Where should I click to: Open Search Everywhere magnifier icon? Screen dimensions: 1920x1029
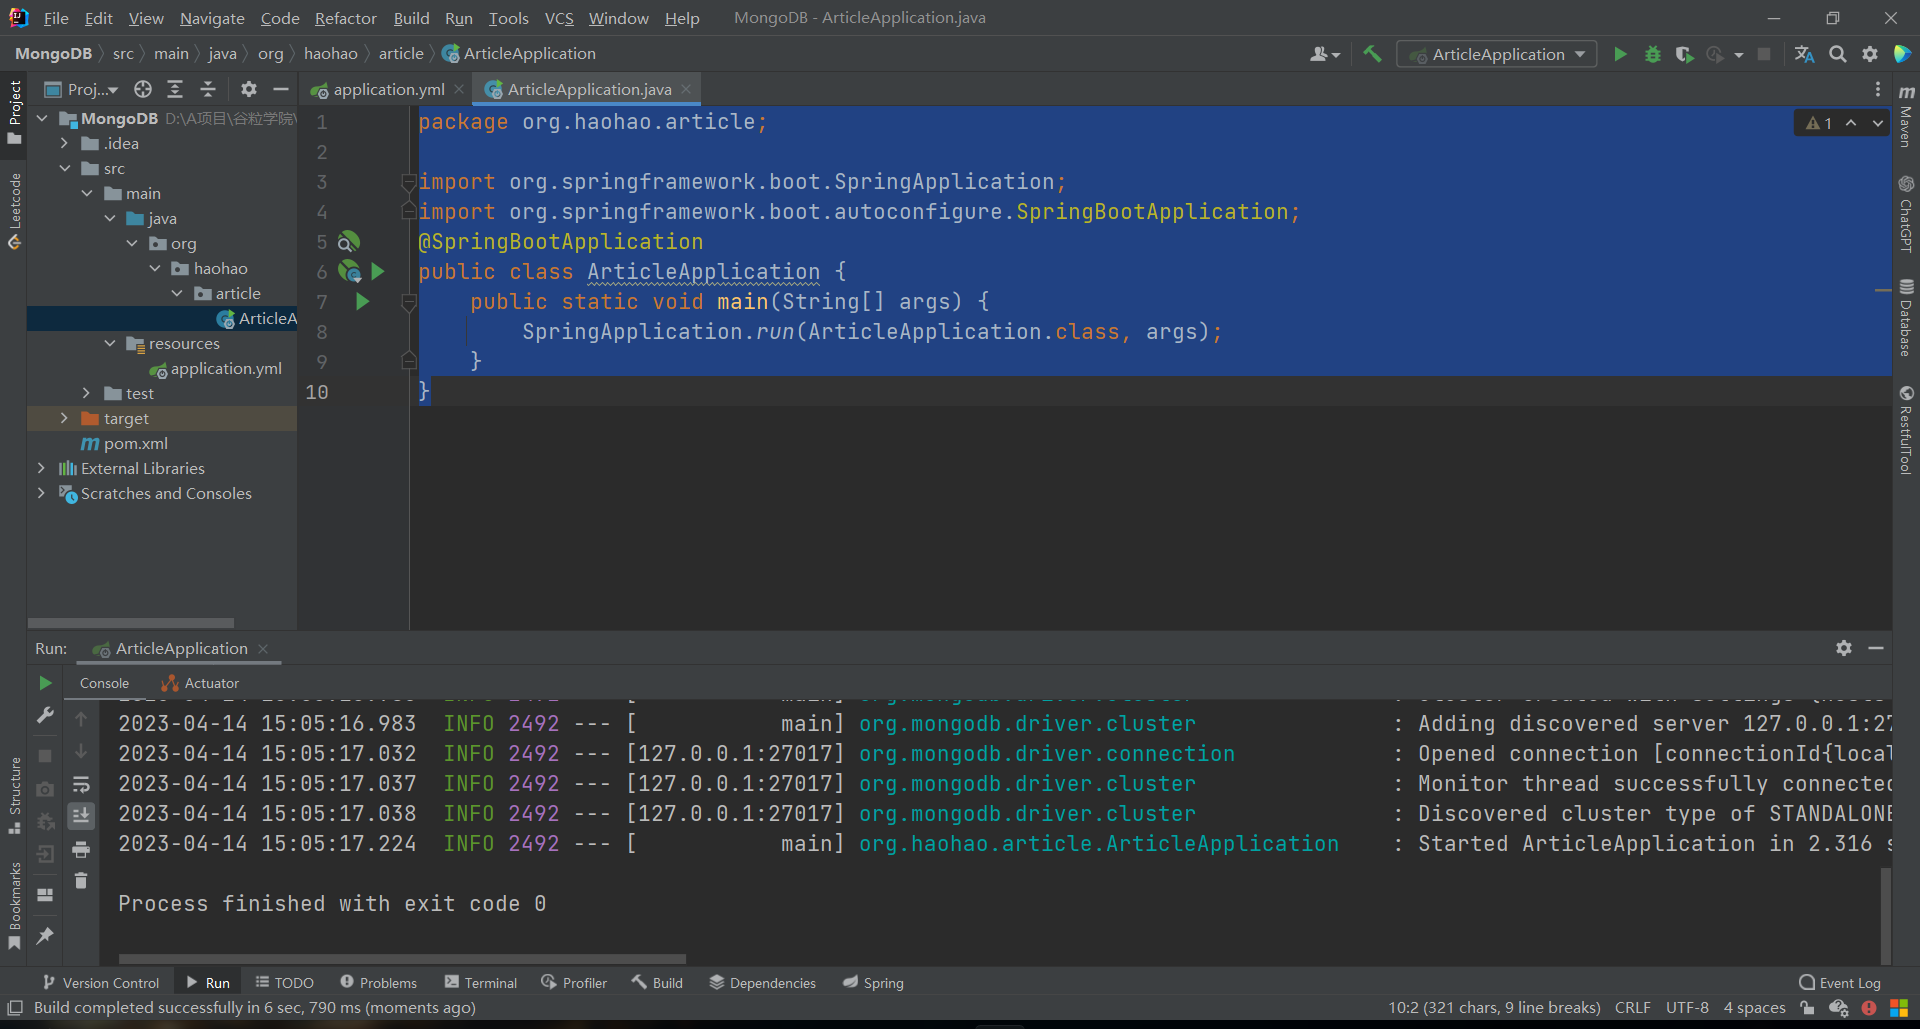point(1838,54)
